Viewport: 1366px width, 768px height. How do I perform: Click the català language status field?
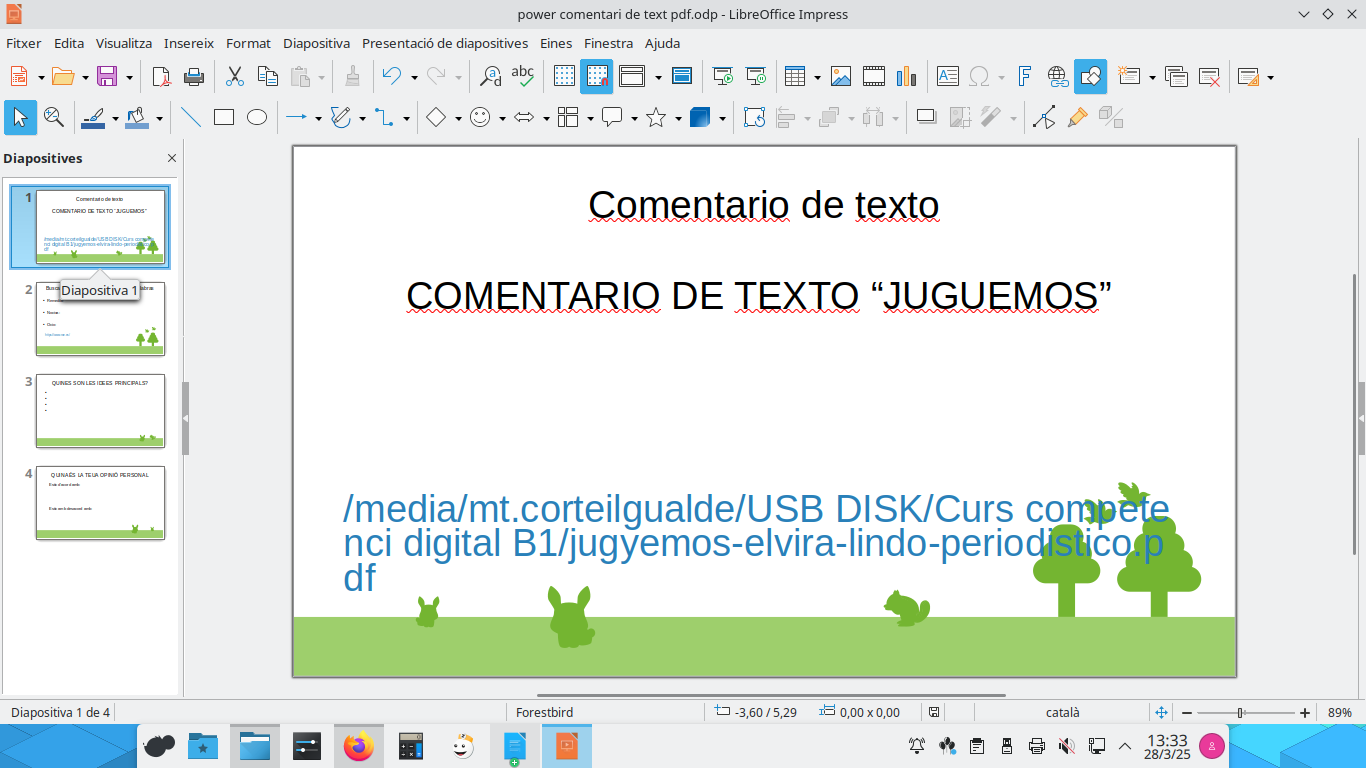pos(1062,712)
